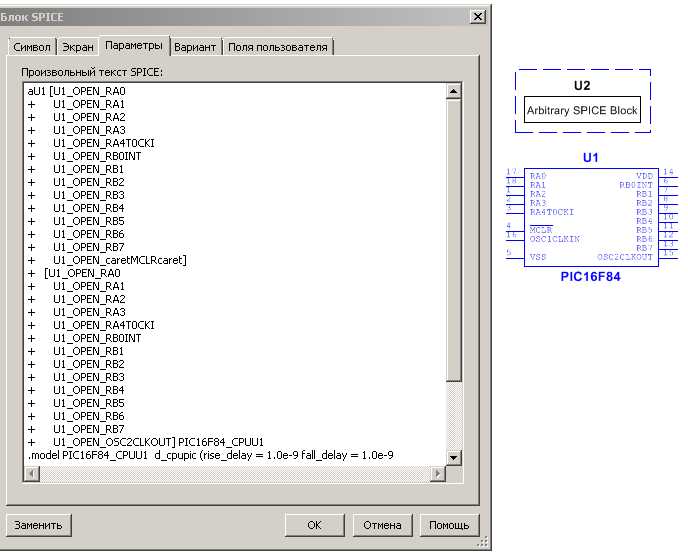Click the U1 reference designator label

591,158
